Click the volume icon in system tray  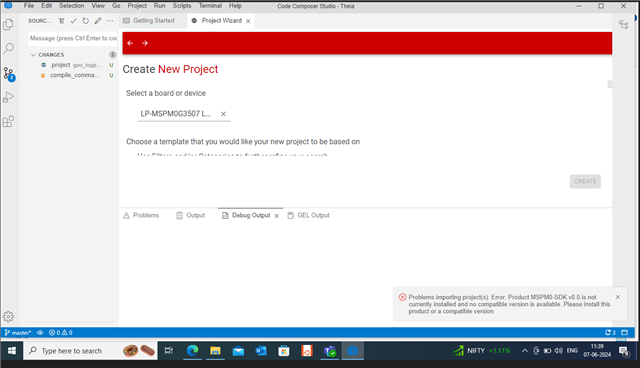click(558, 351)
